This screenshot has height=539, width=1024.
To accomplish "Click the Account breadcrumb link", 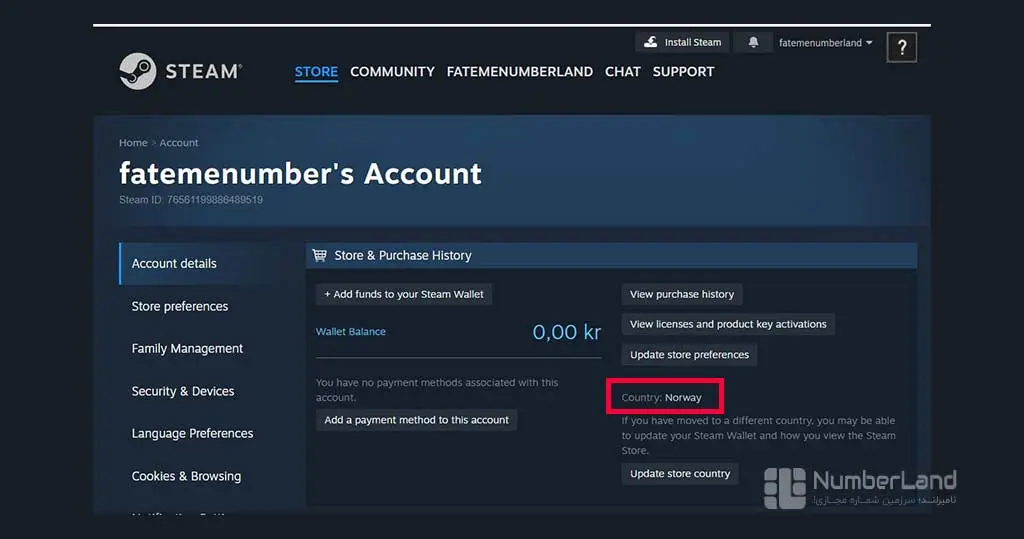I will (x=179, y=142).
